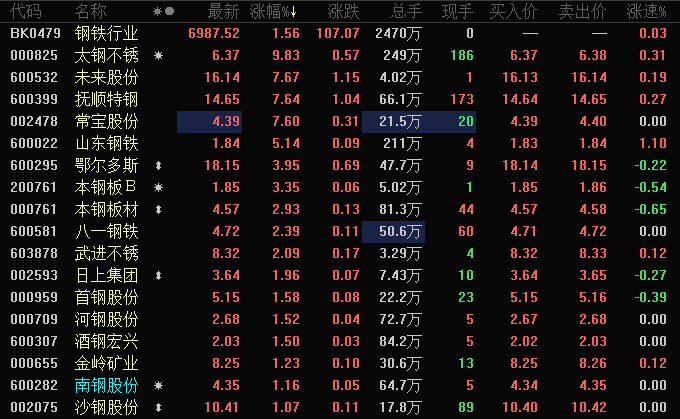Sort by the 总手 column header

click(406, 12)
